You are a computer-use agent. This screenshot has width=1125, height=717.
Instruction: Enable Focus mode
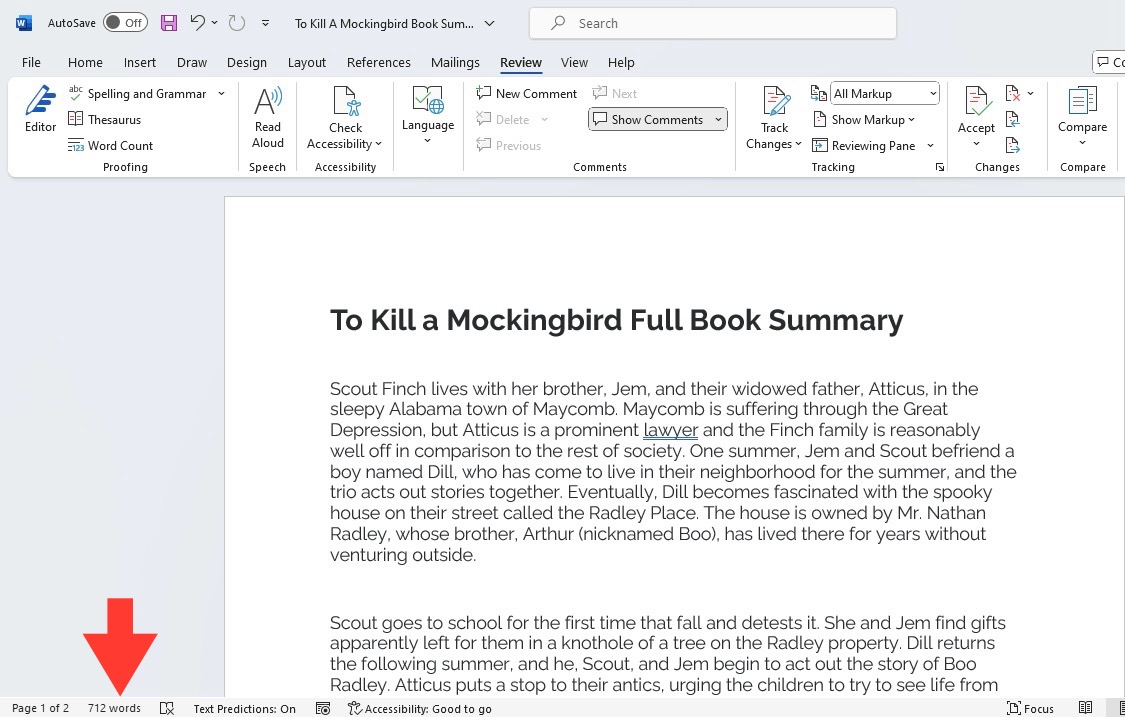pos(1030,708)
